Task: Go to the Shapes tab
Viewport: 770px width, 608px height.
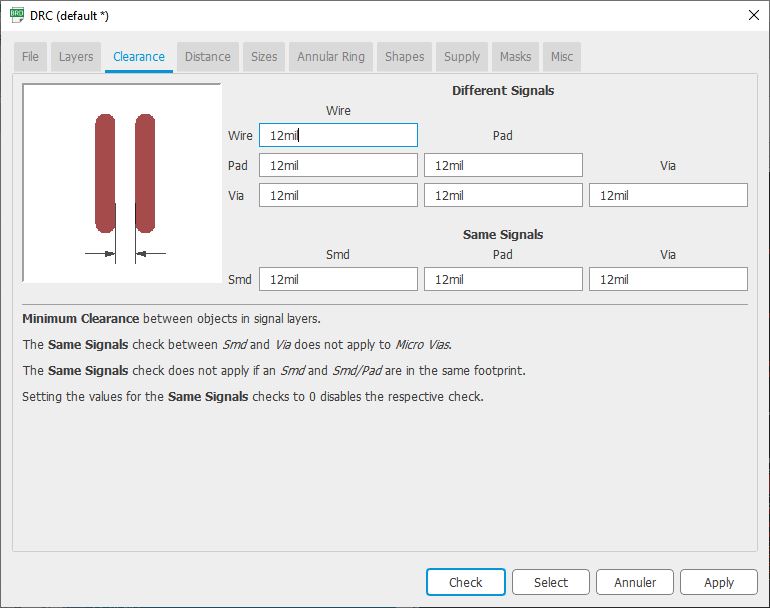Action: (x=405, y=57)
